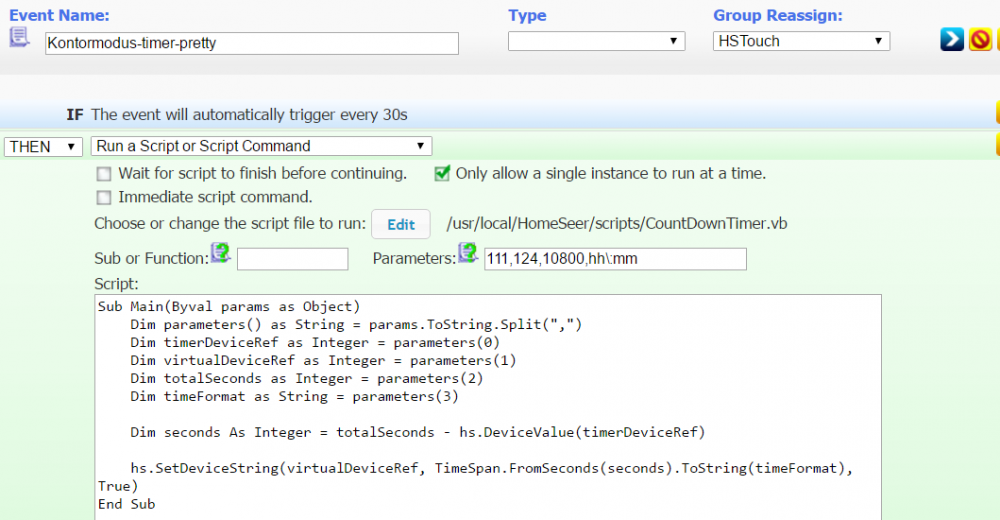Click the red prohibited disable event icon

980,40
